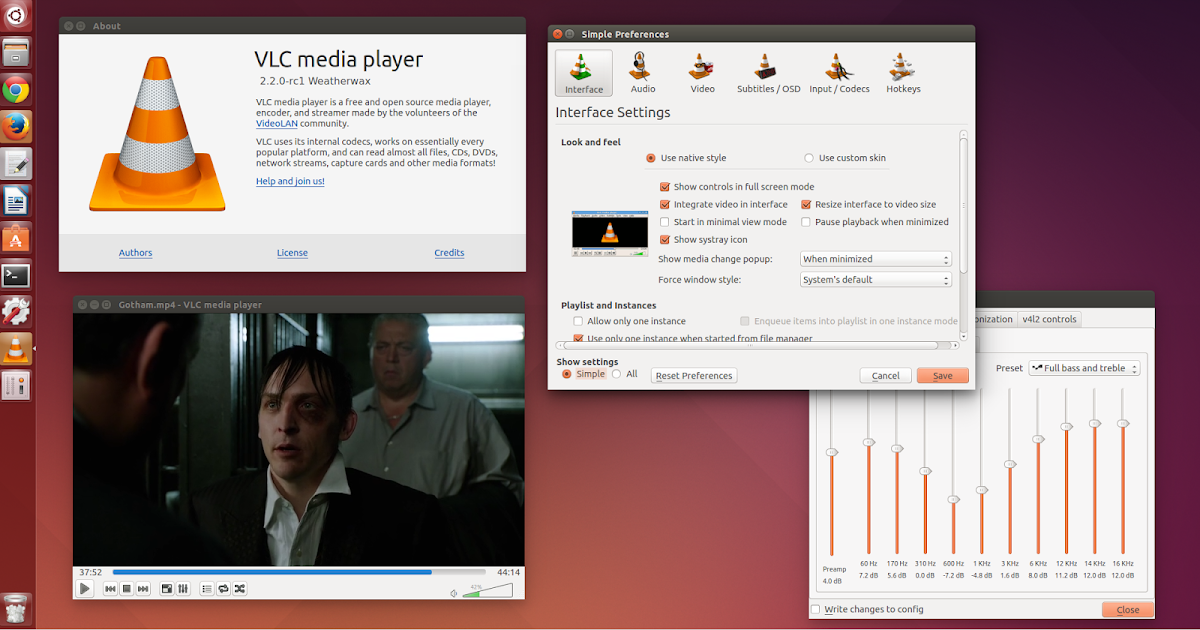Viewport: 1200px width, 630px height.
Task: Adjust the VLC volume slider
Action: [x=488, y=592]
